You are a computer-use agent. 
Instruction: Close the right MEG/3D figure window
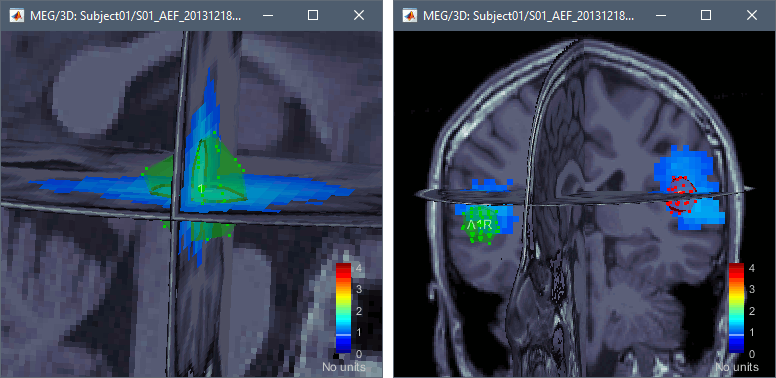pos(752,16)
